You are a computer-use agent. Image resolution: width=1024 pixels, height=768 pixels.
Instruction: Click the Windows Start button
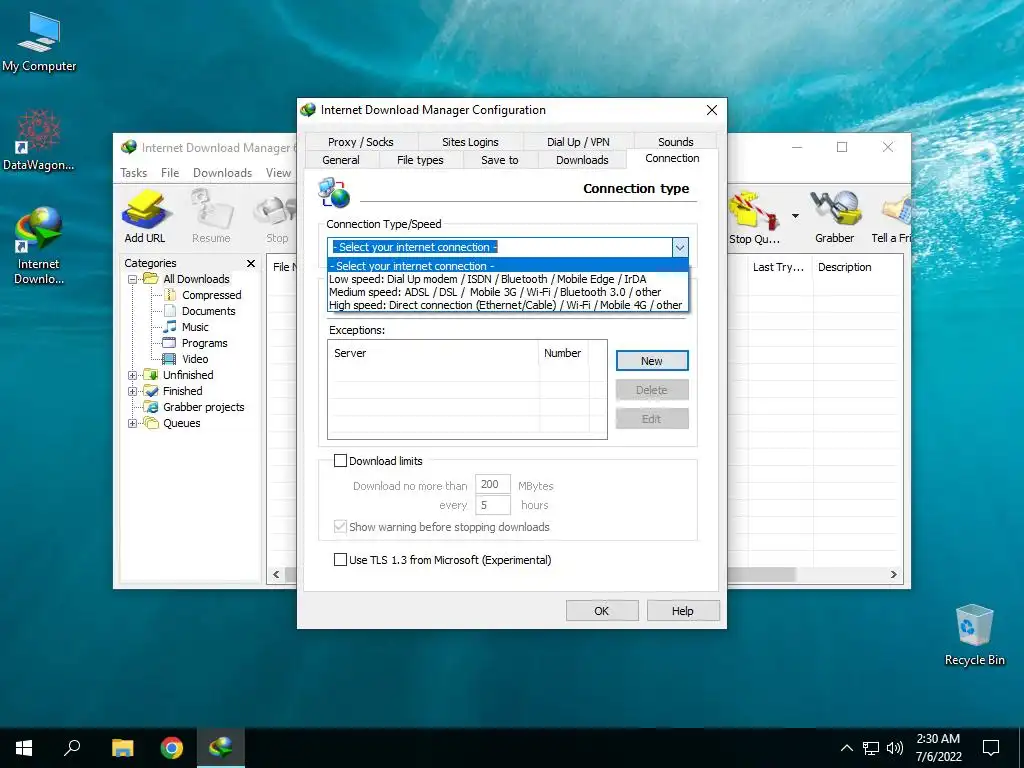24,748
